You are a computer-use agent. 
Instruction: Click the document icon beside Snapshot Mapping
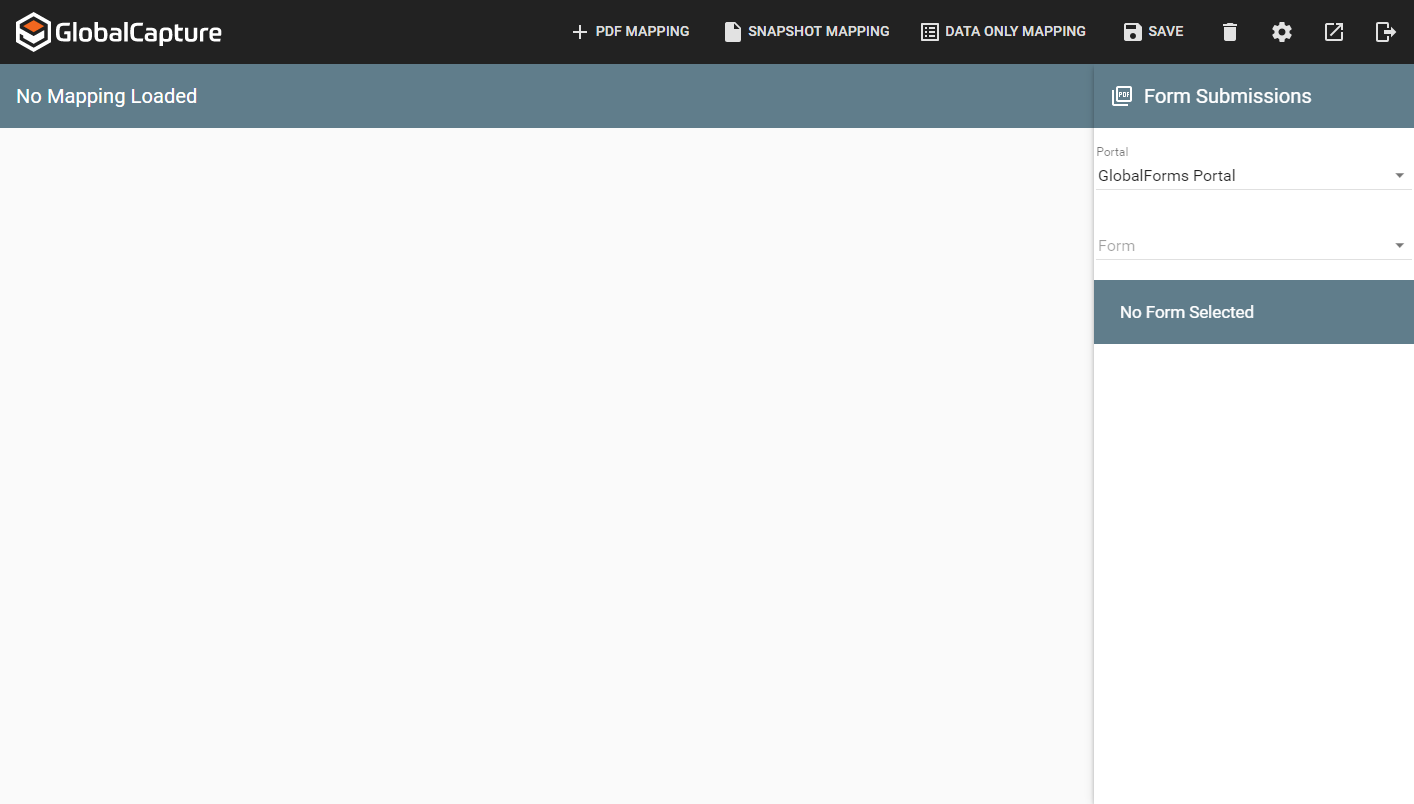click(x=733, y=32)
